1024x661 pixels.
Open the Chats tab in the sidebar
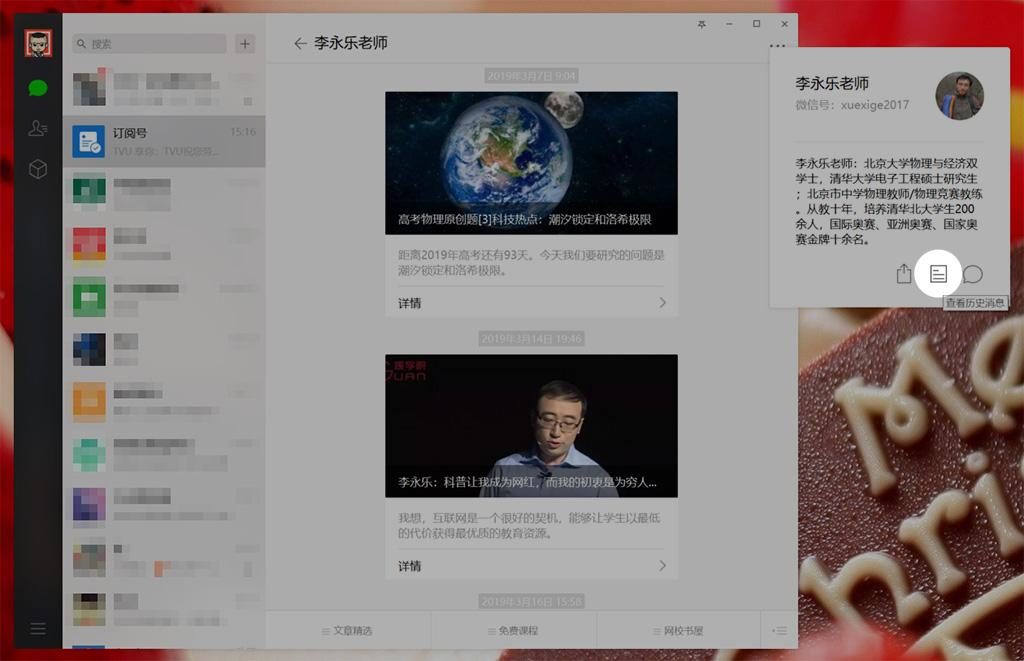38,88
